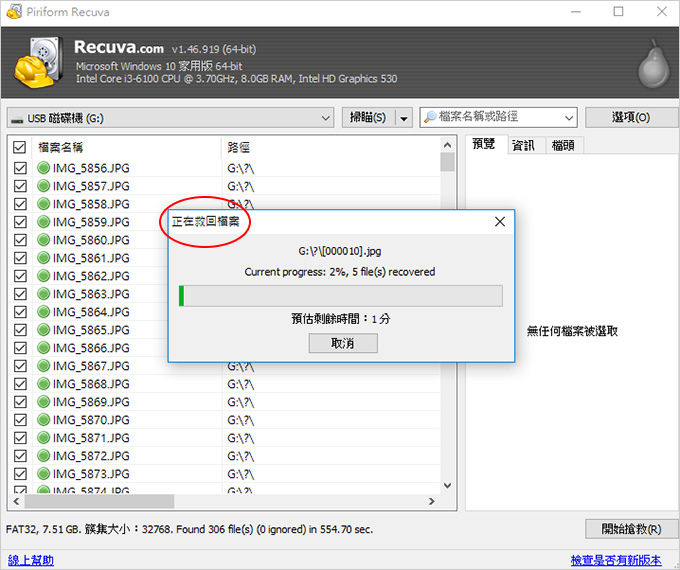Click the 開始搶救(R) recover button
This screenshot has width=680, height=570.
(x=631, y=529)
